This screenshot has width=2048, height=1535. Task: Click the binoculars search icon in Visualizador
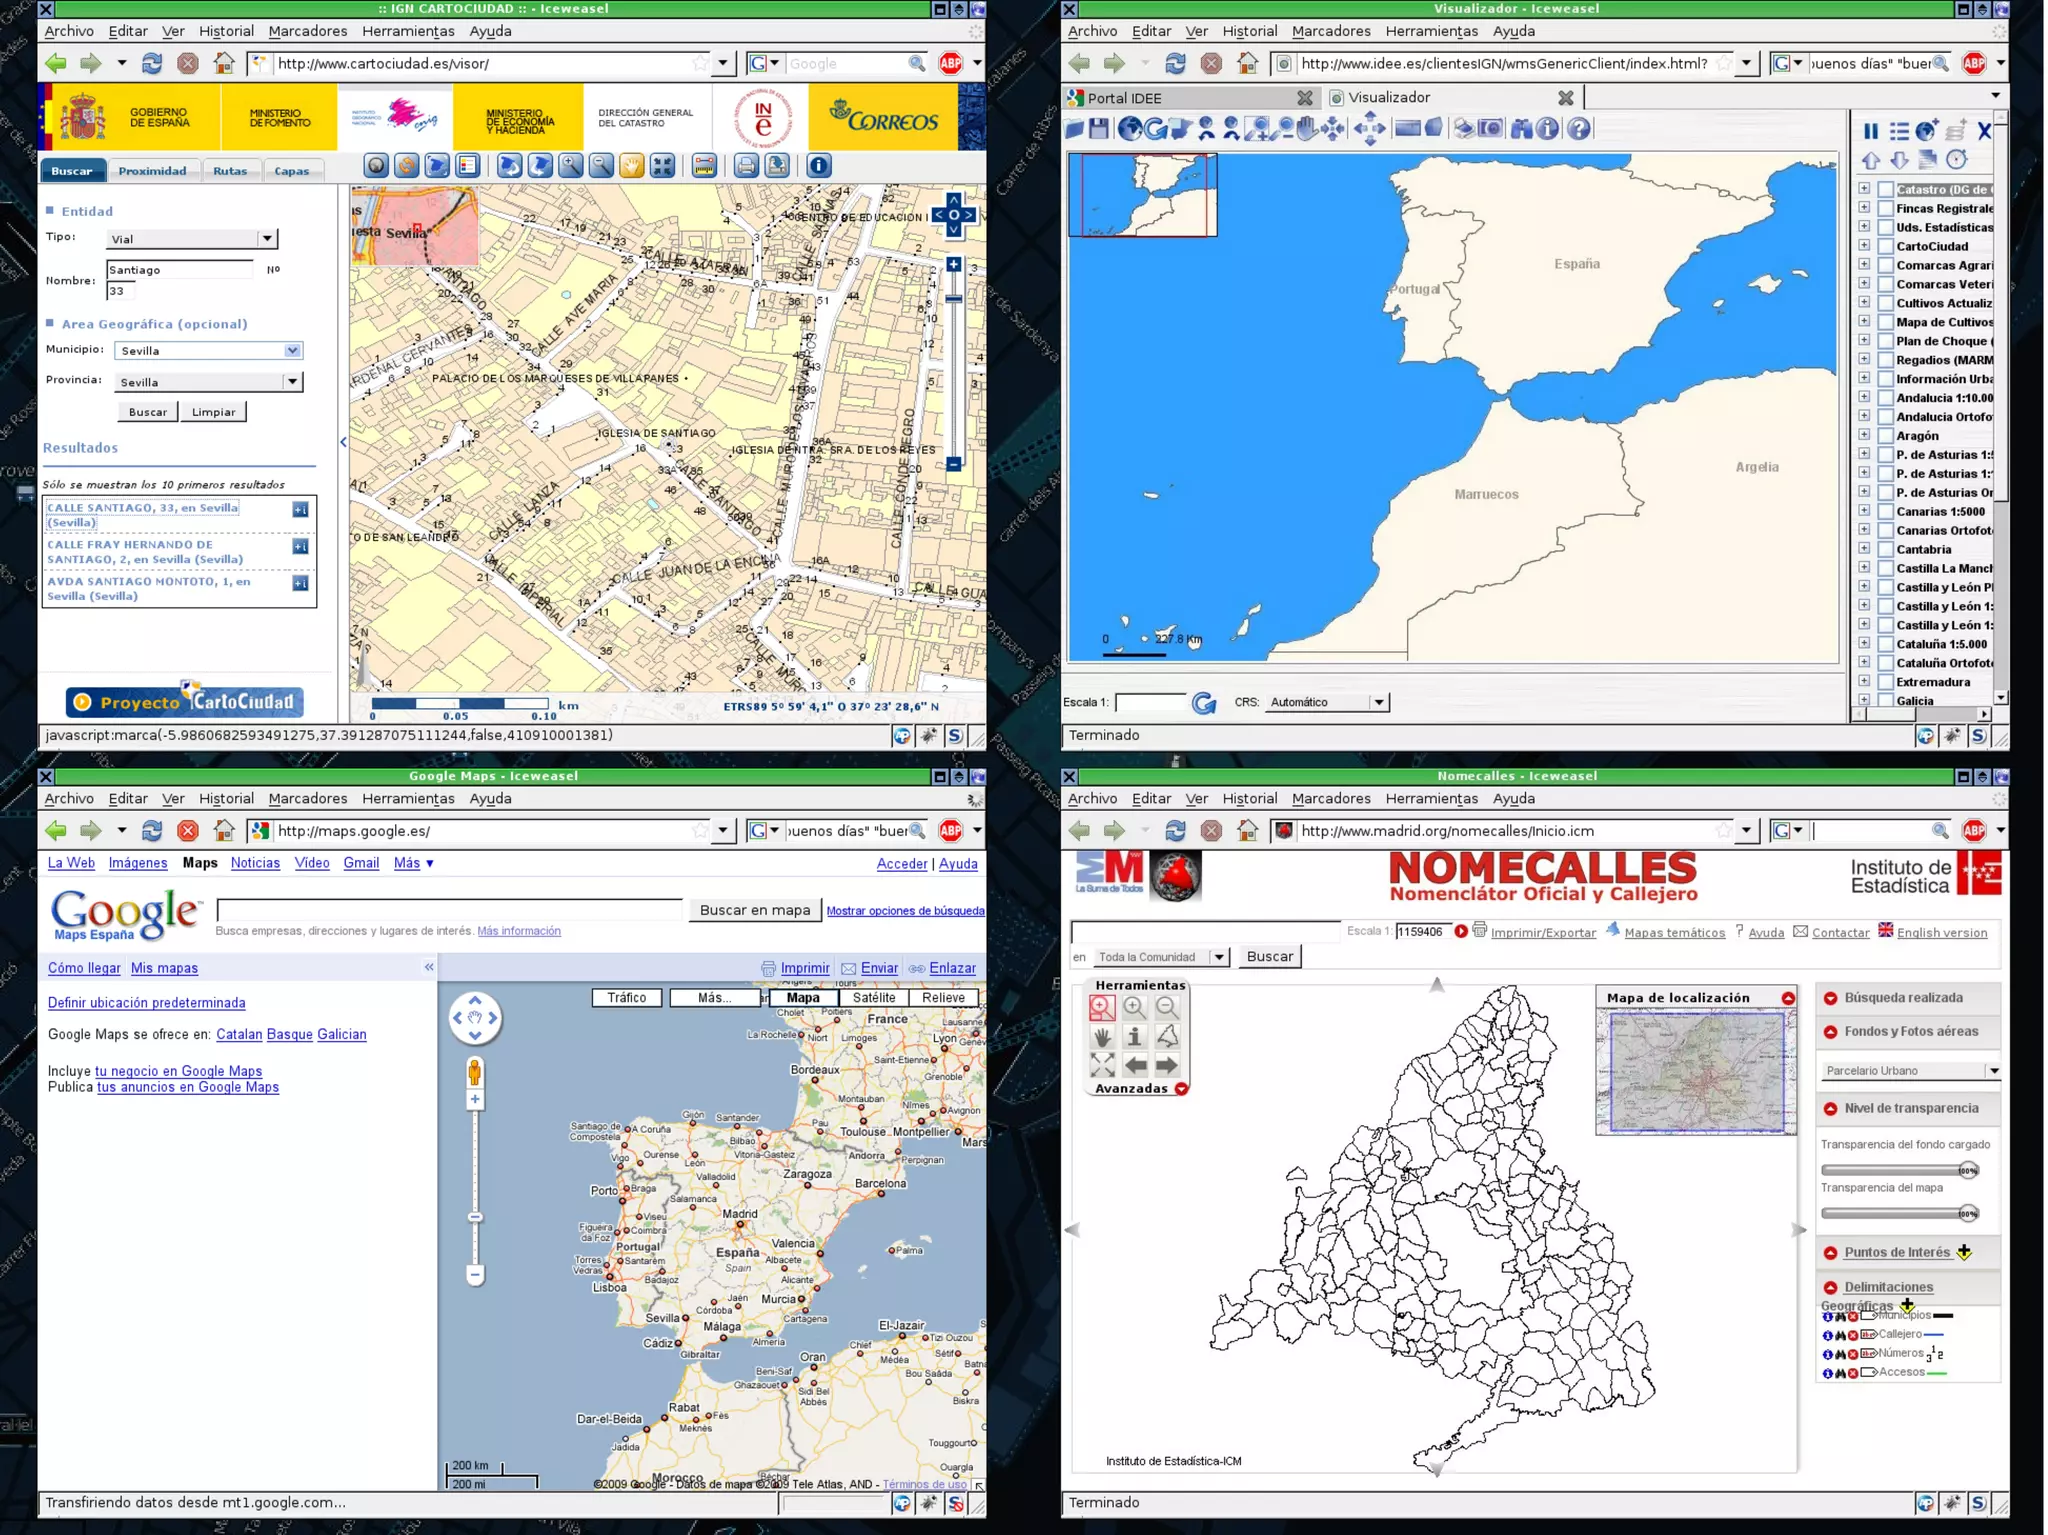coord(1521,129)
